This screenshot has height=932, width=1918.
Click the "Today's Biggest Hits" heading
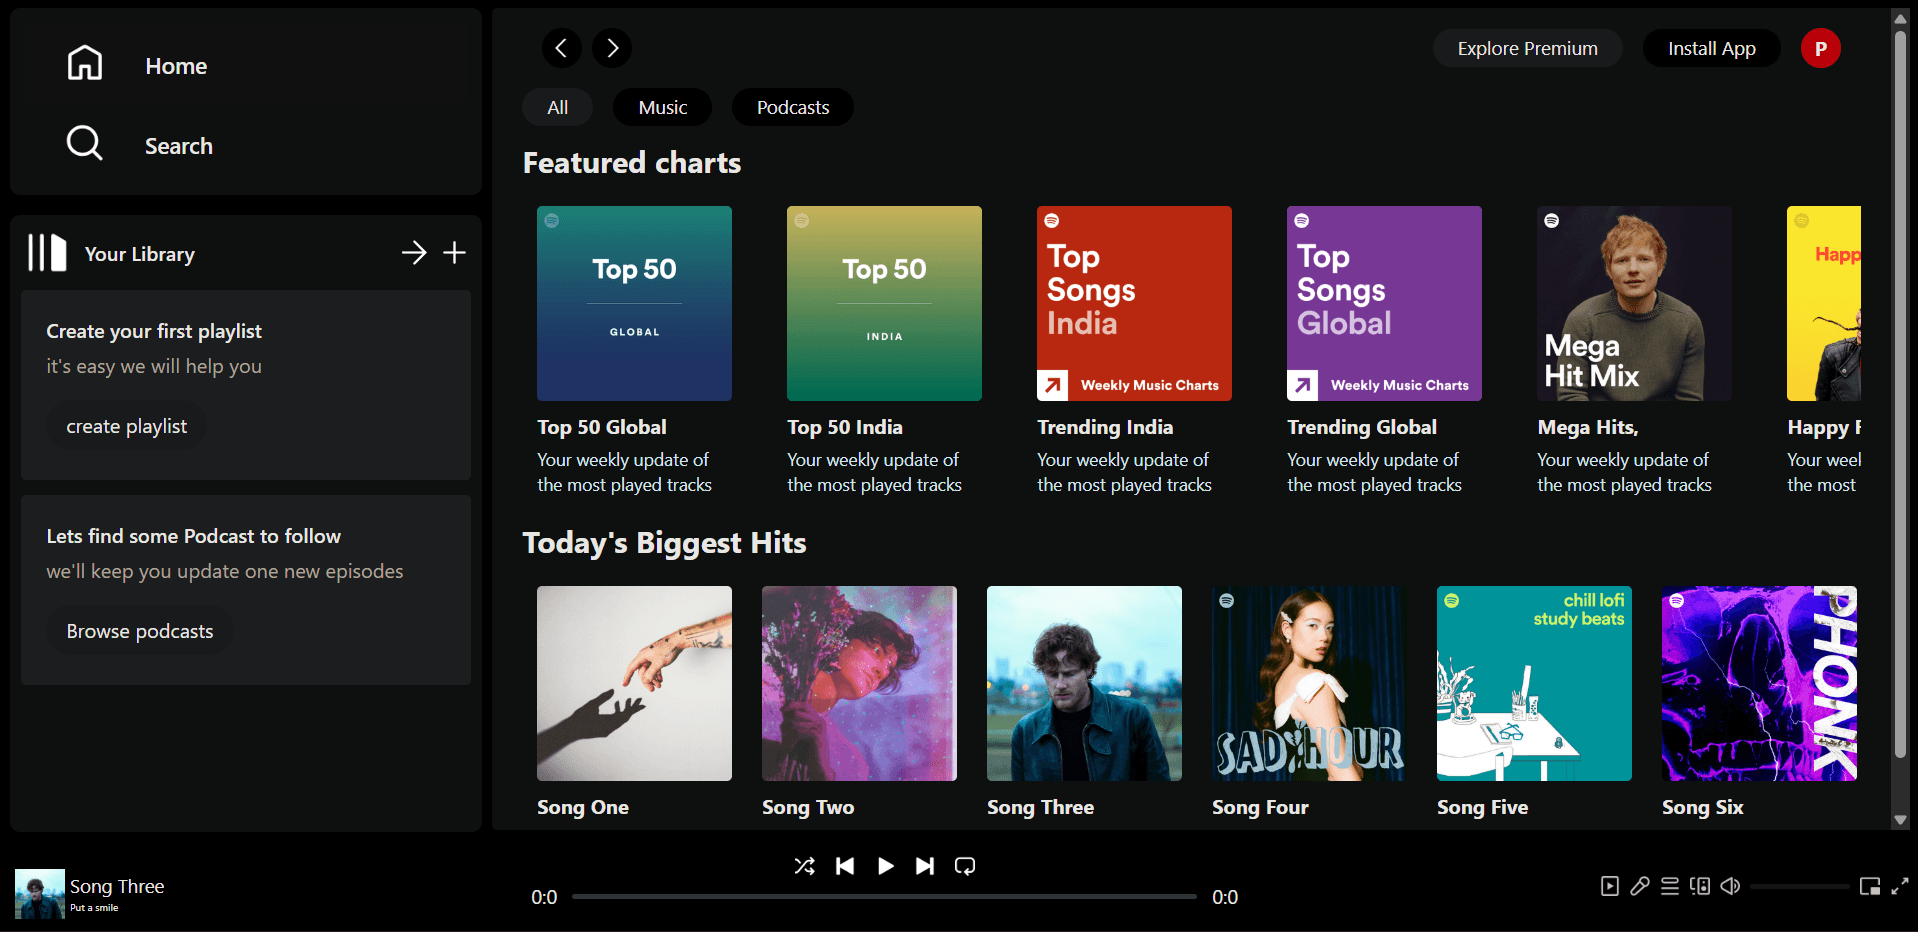coord(664,543)
